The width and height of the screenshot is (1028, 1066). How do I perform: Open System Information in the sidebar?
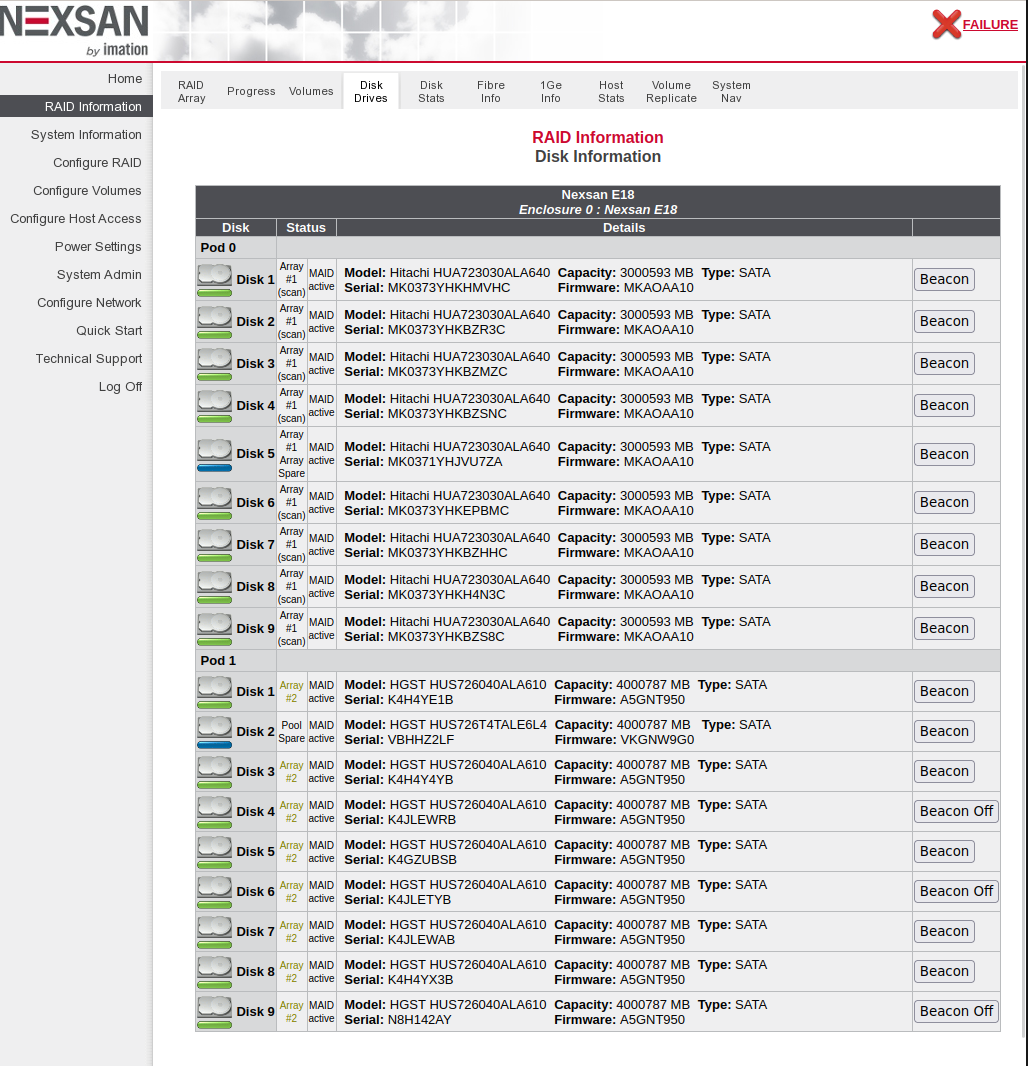(x=86, y=135)
